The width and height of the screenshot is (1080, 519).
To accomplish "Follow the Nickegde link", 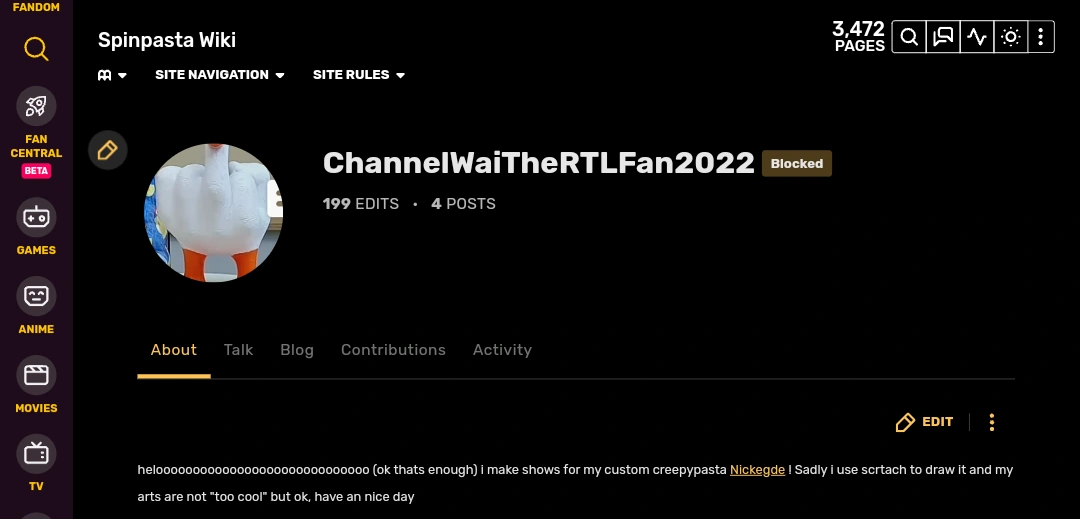I will [x=757, y=470].
